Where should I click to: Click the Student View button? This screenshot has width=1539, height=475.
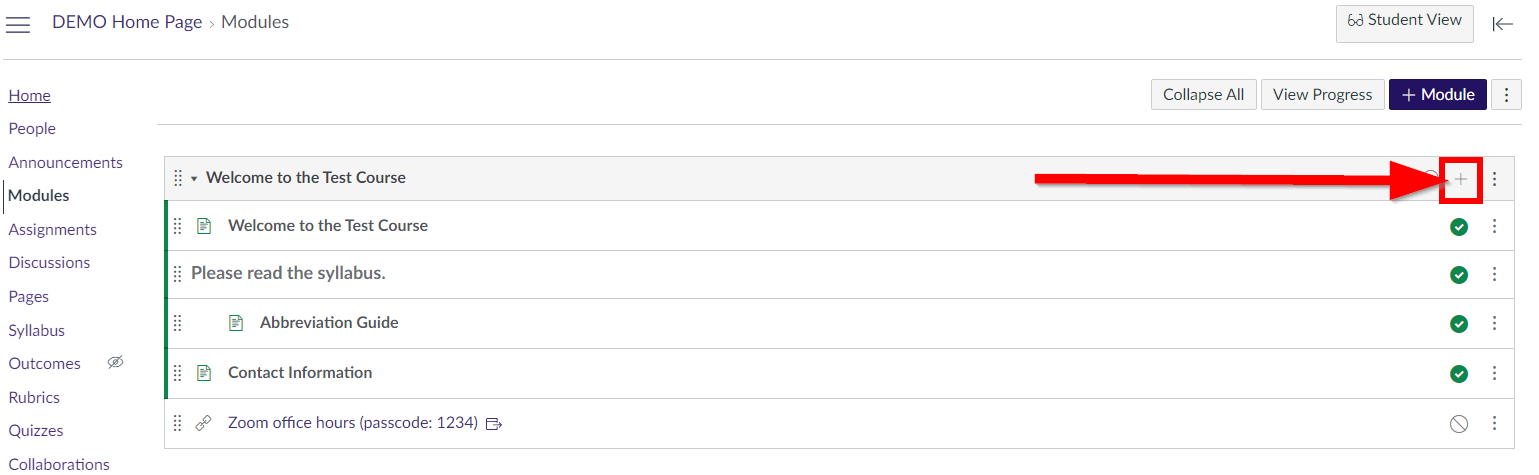(1404, 22)
